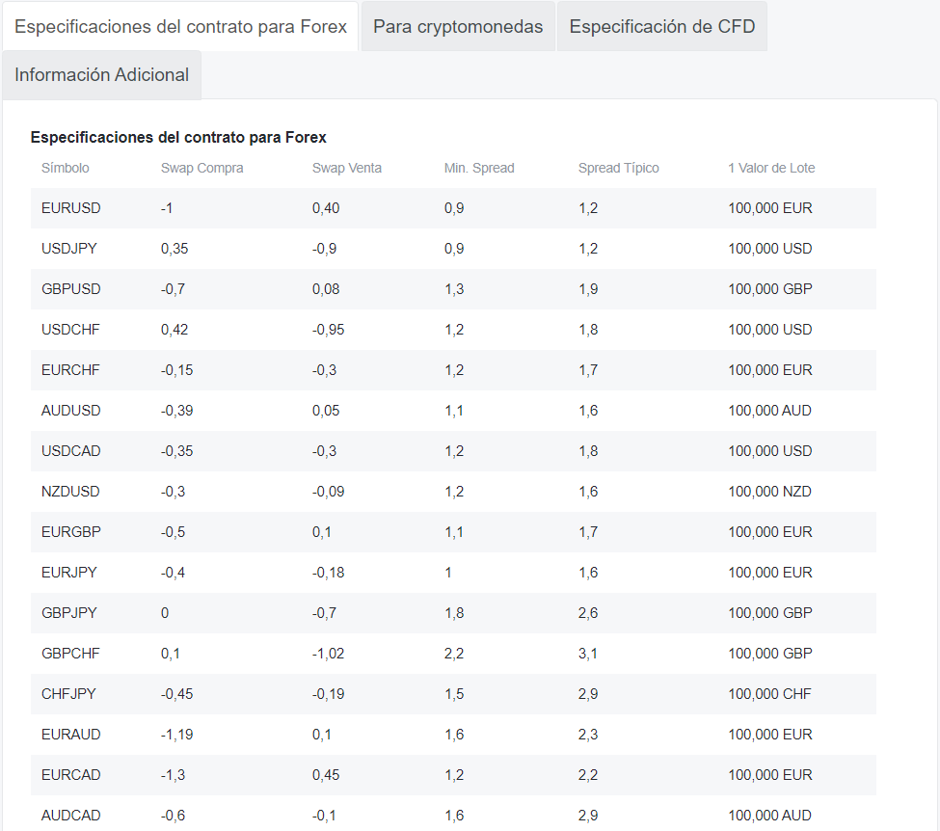Image resolution: width=940 pixels, height=831 pixels.
Task: Click the Spread Típico column header
Action: pos(617,168)
